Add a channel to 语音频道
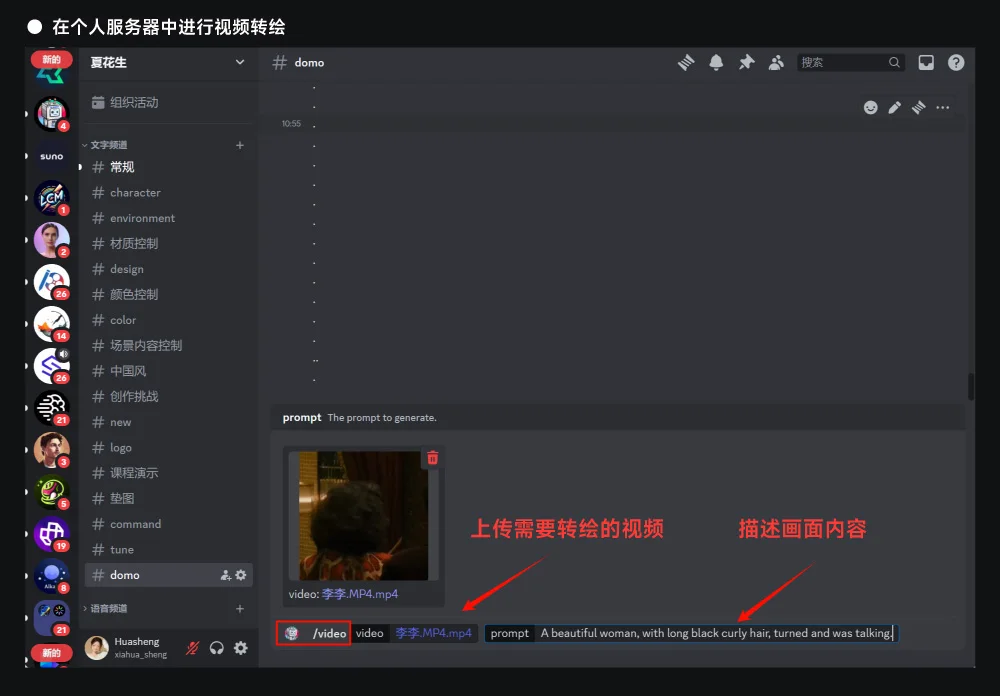 (240, 609)
